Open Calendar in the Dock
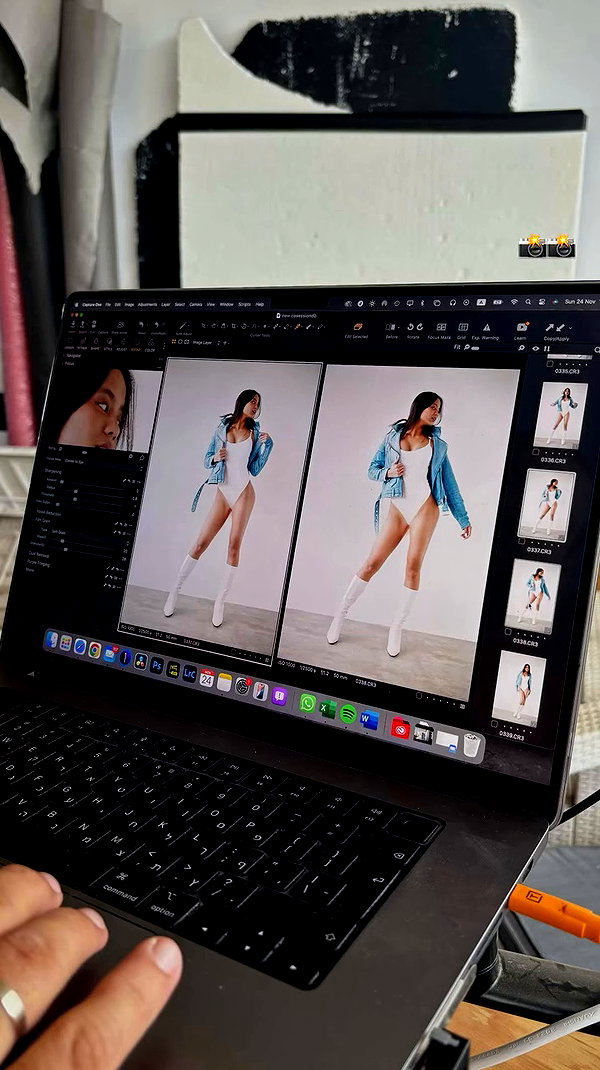600x1070 pixels. [x=207, y=678]
